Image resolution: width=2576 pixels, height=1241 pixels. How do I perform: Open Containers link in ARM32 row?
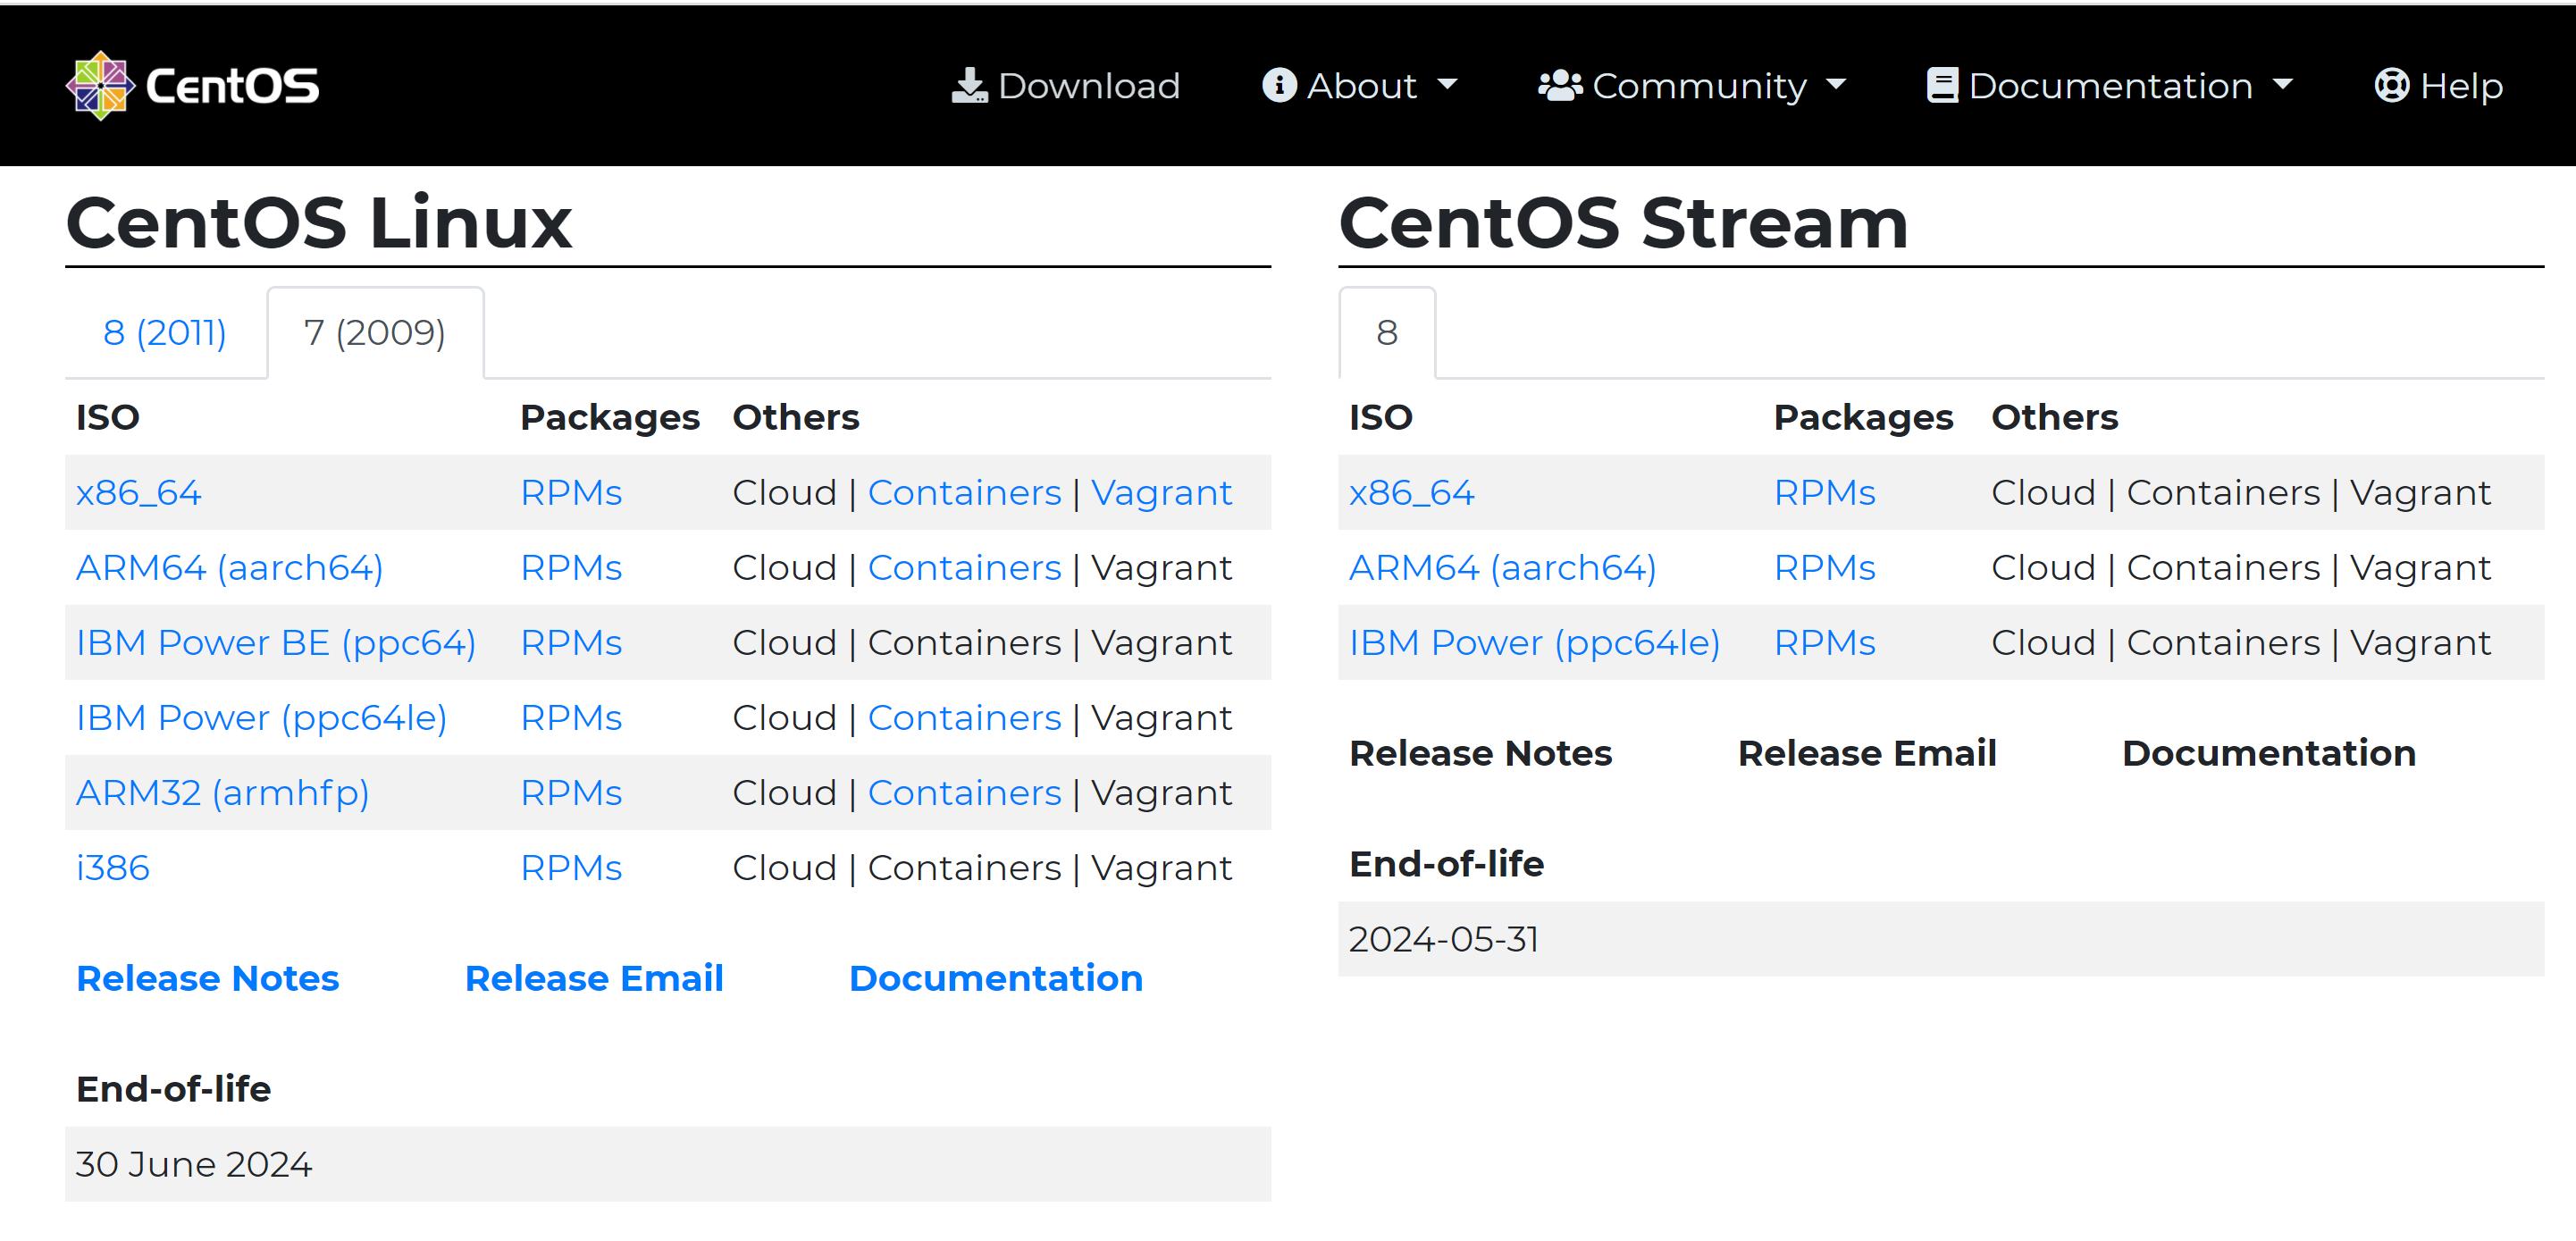pyautogui.click(x=964, y=792)
